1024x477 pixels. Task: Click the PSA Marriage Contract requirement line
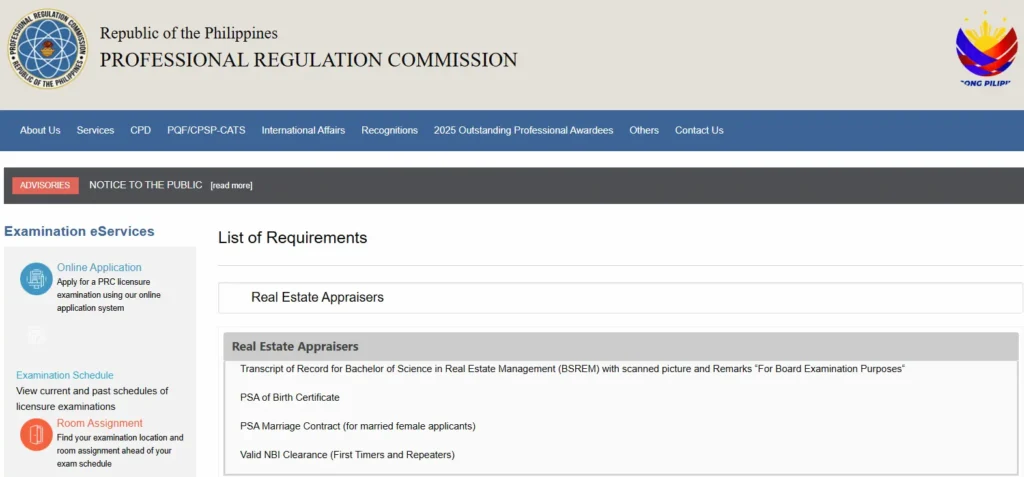point(358,426)
